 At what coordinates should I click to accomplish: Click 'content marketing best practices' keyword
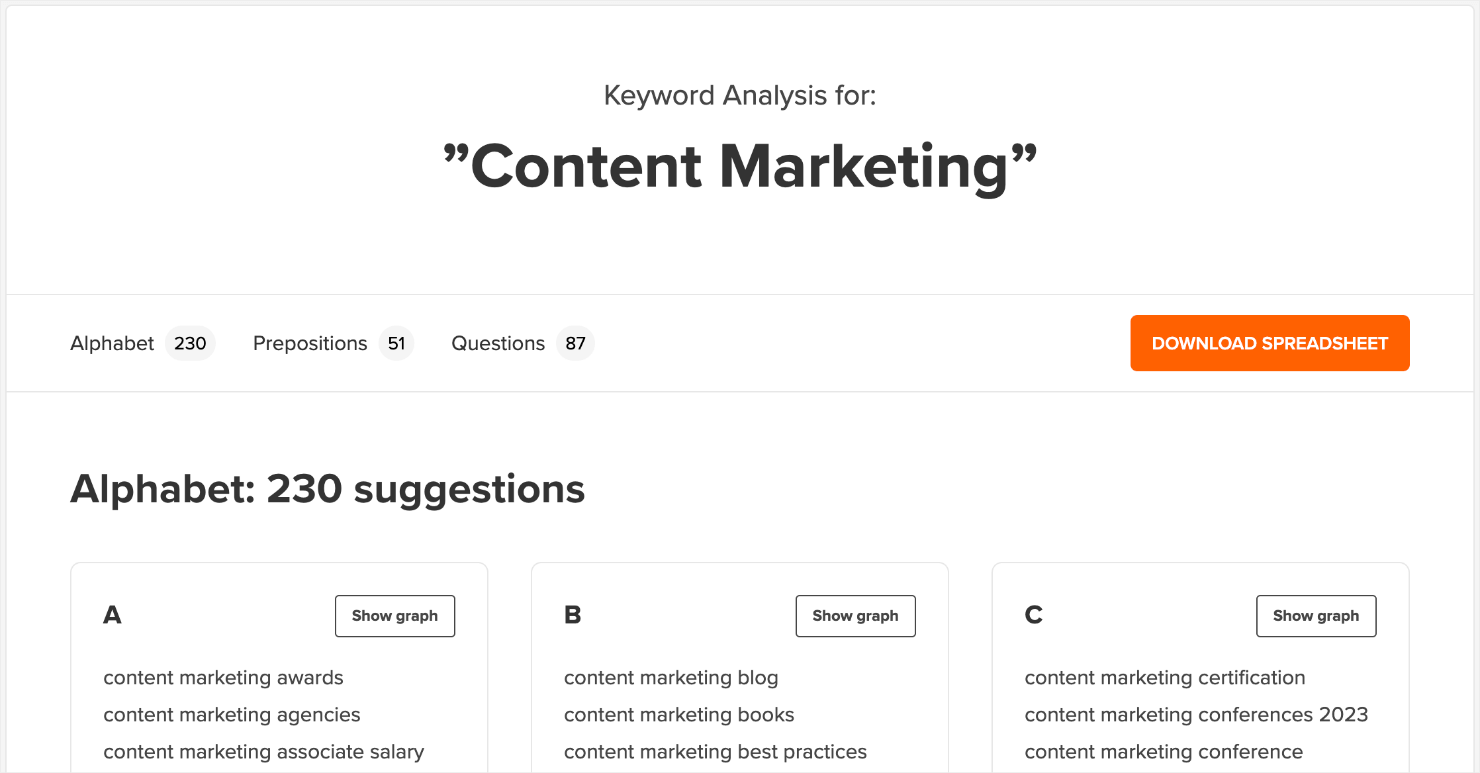pyautogui.click(x=715, y=751)
